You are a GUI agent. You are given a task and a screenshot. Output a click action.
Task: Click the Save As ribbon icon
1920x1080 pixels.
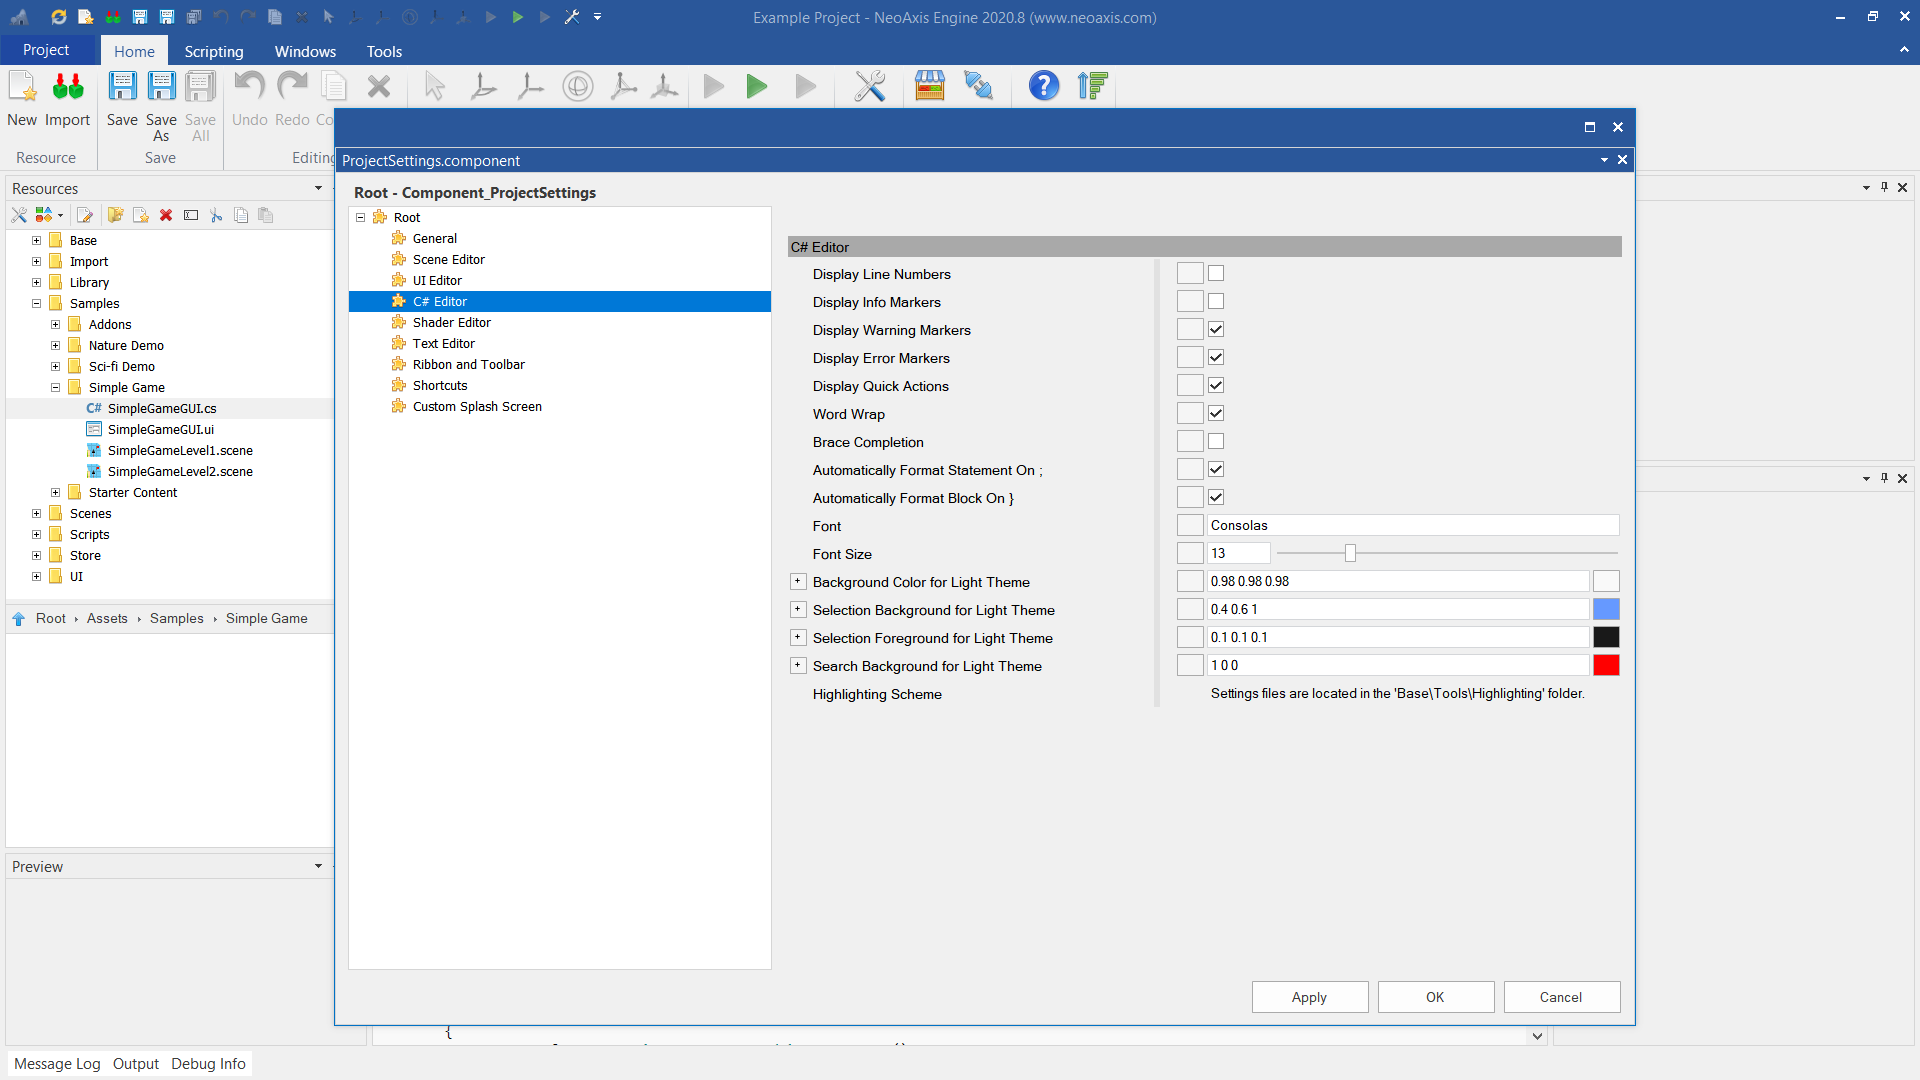[161, 88]
